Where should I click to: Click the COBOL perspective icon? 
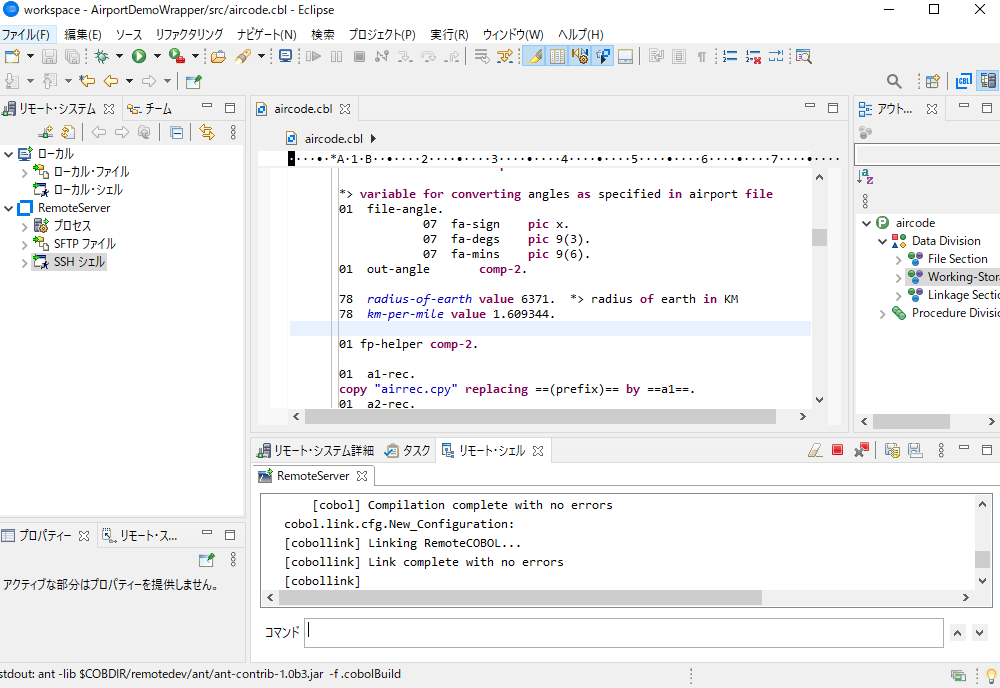click(x=964, y=81)
